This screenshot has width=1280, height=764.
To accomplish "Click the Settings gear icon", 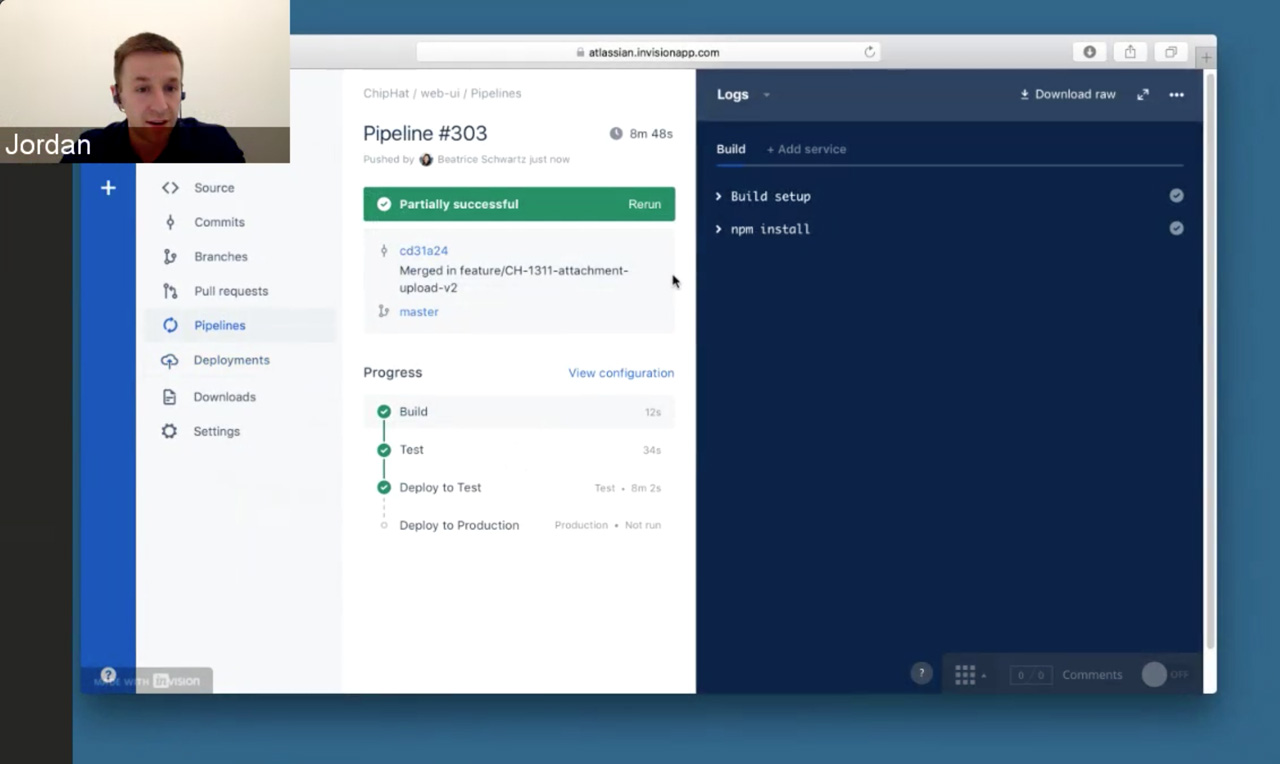I will 170,431.
